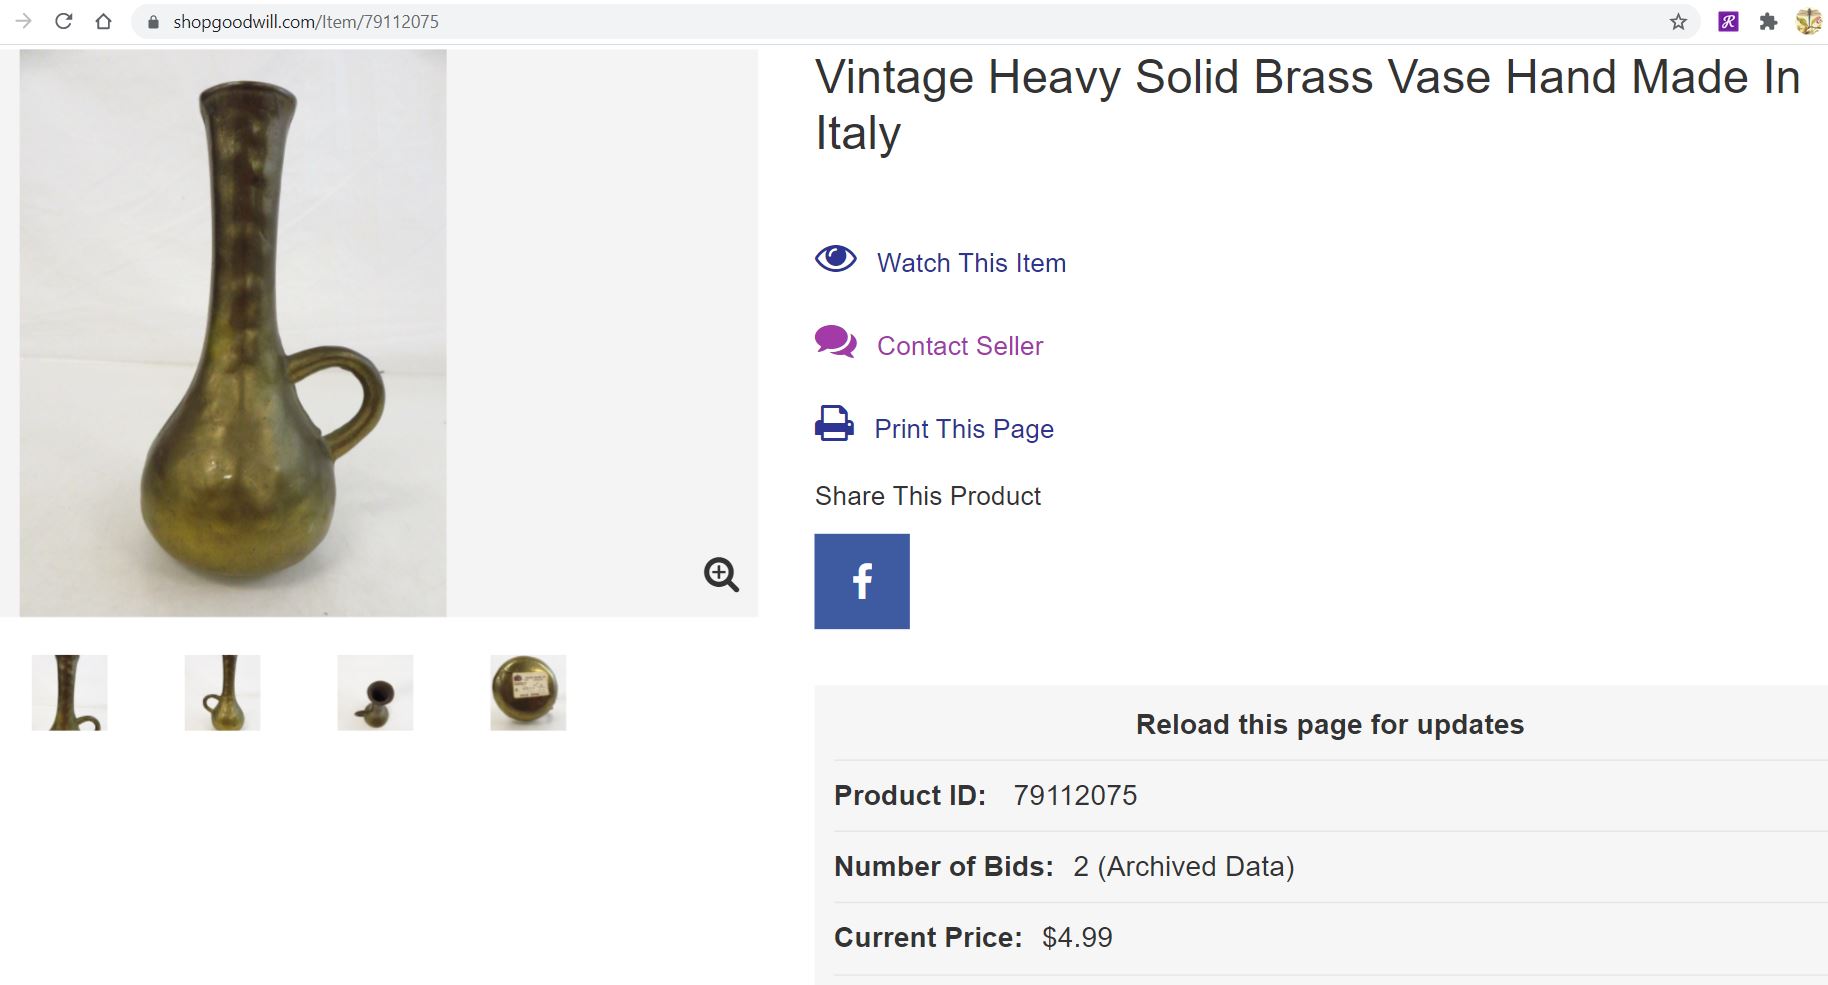Click inside the address bar
Image resolution: width=1828 pixels, height=985 pixels.
point(400,21)
